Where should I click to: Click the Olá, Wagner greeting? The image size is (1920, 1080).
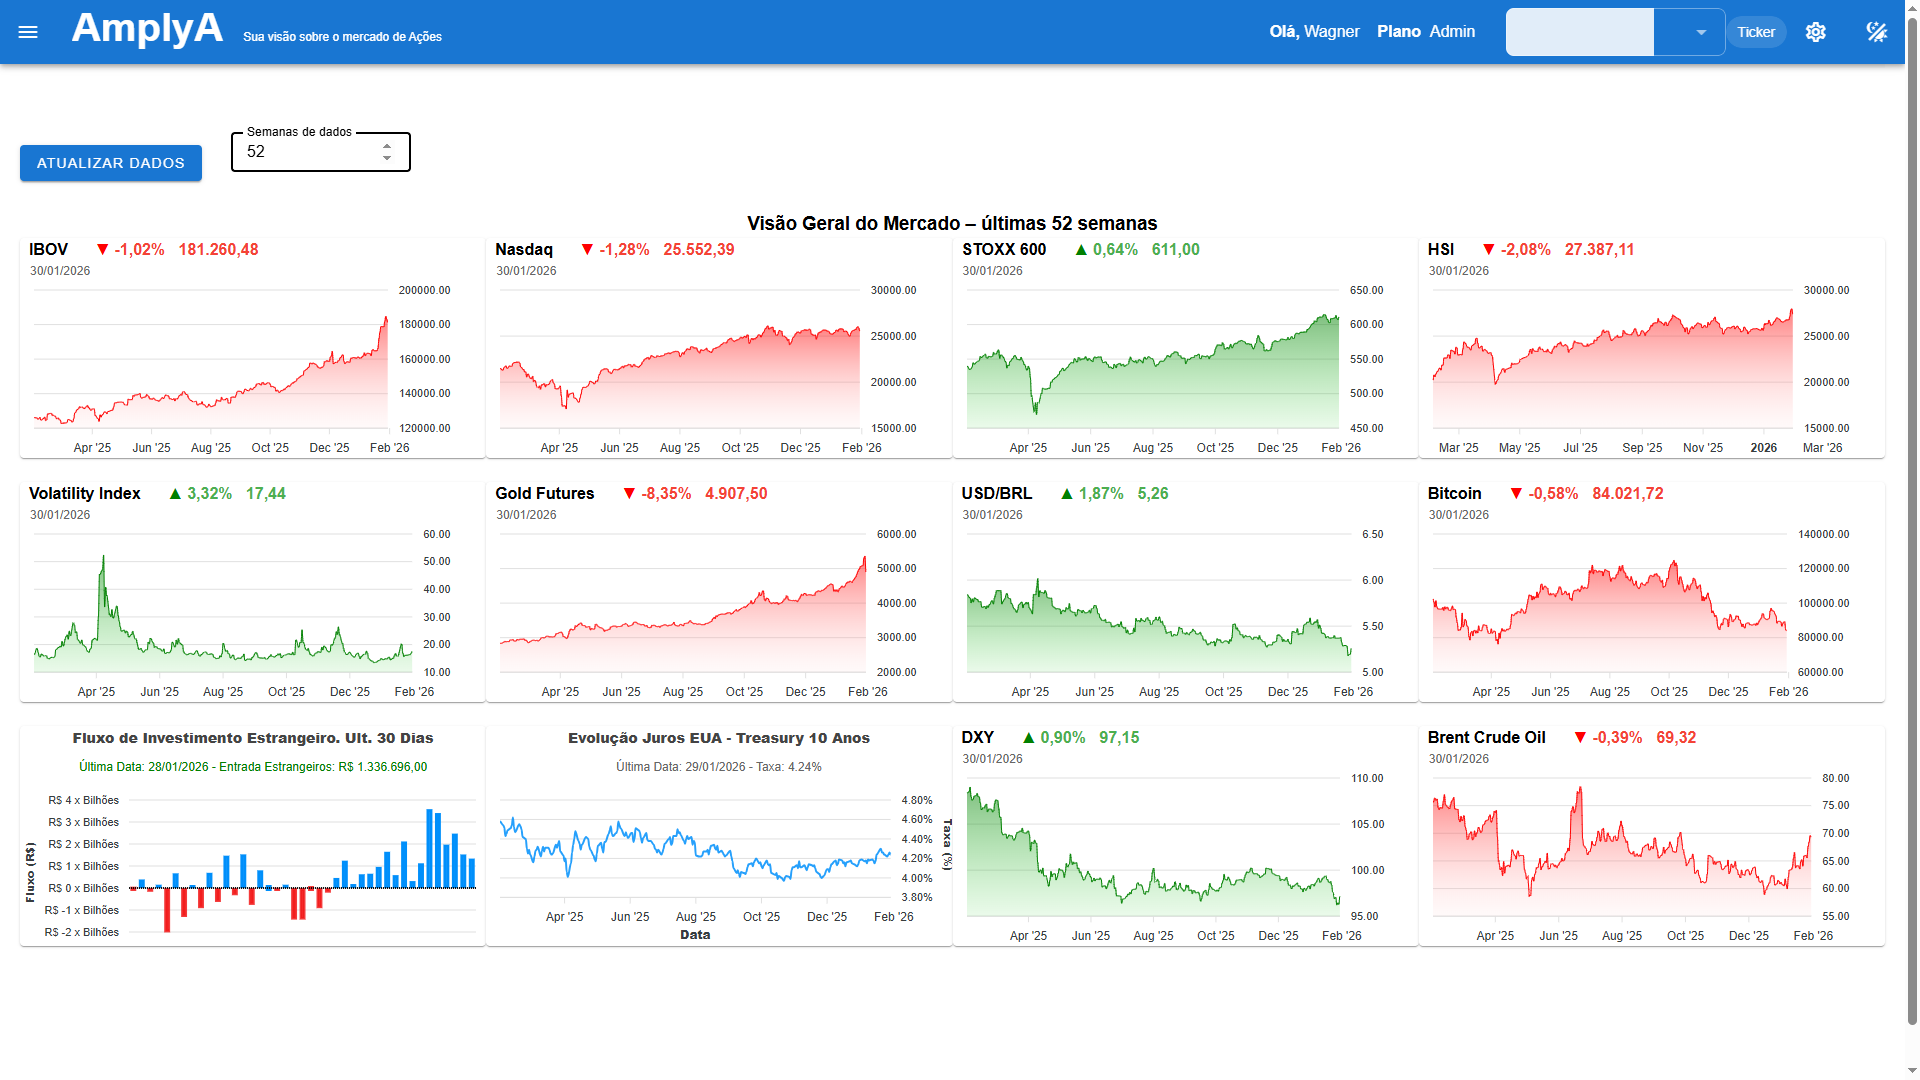[1314, 32]
